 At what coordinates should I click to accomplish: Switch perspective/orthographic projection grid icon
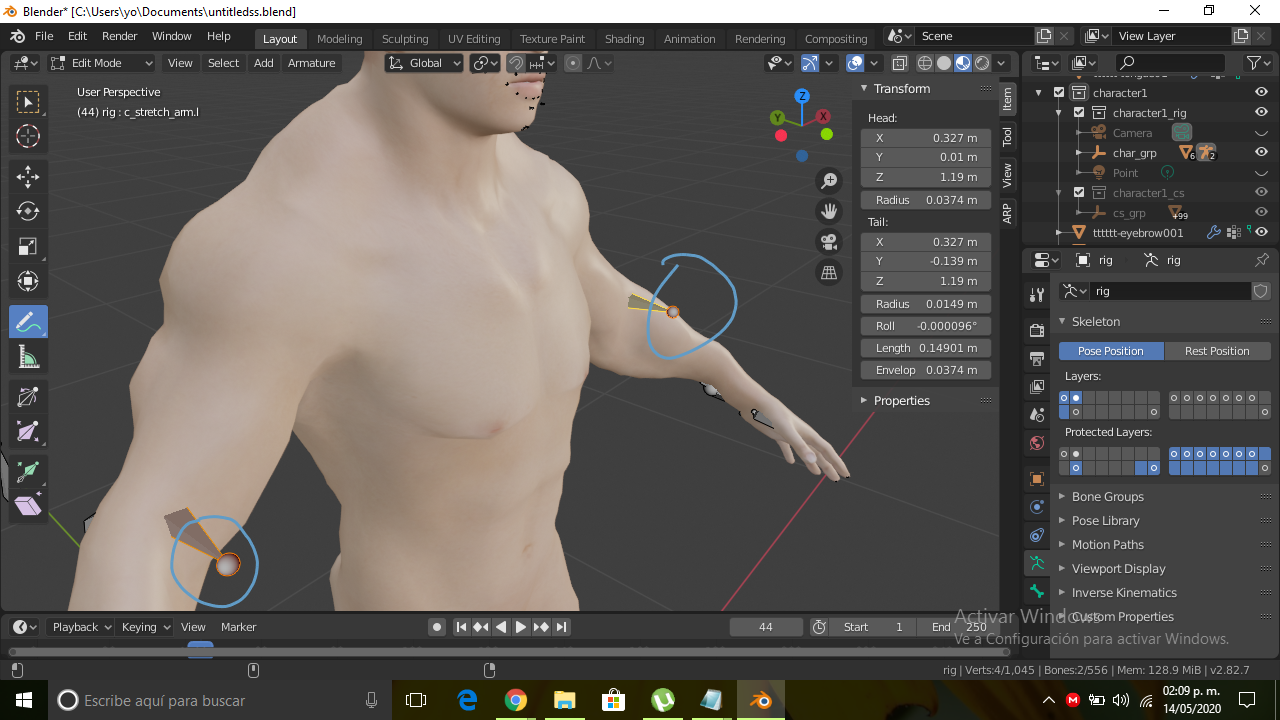[x=829, y=272]
